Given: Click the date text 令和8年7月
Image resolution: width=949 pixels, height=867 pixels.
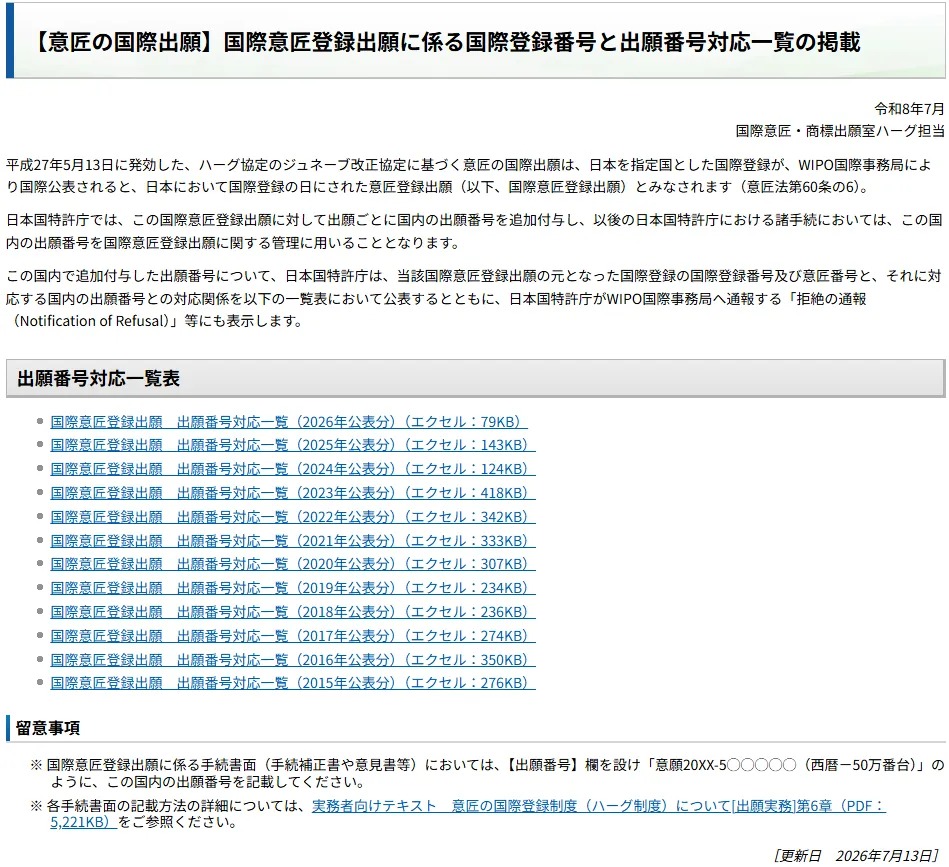Looking at the screenshot, I should click(x=909, y=109).
